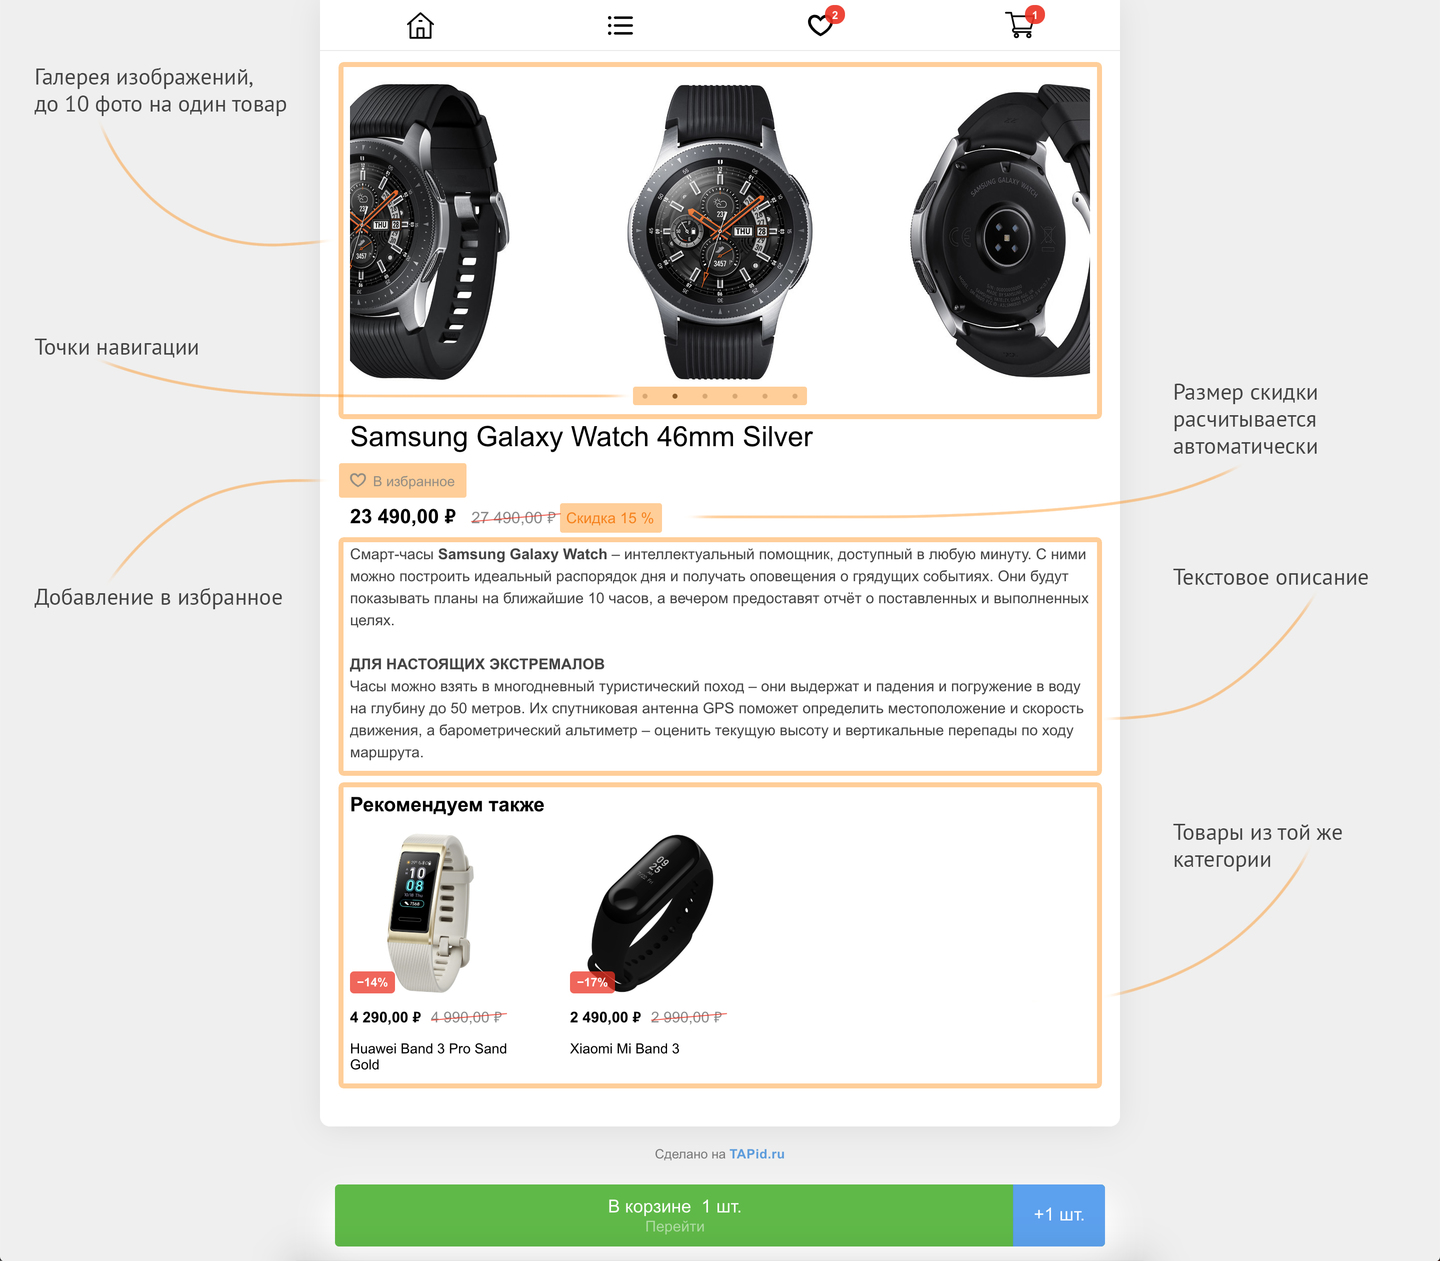Viewport: 1440px width, 1261px height.
Task: Follow the TAPid.ru footer link
Action: [x=757, y=1154]
